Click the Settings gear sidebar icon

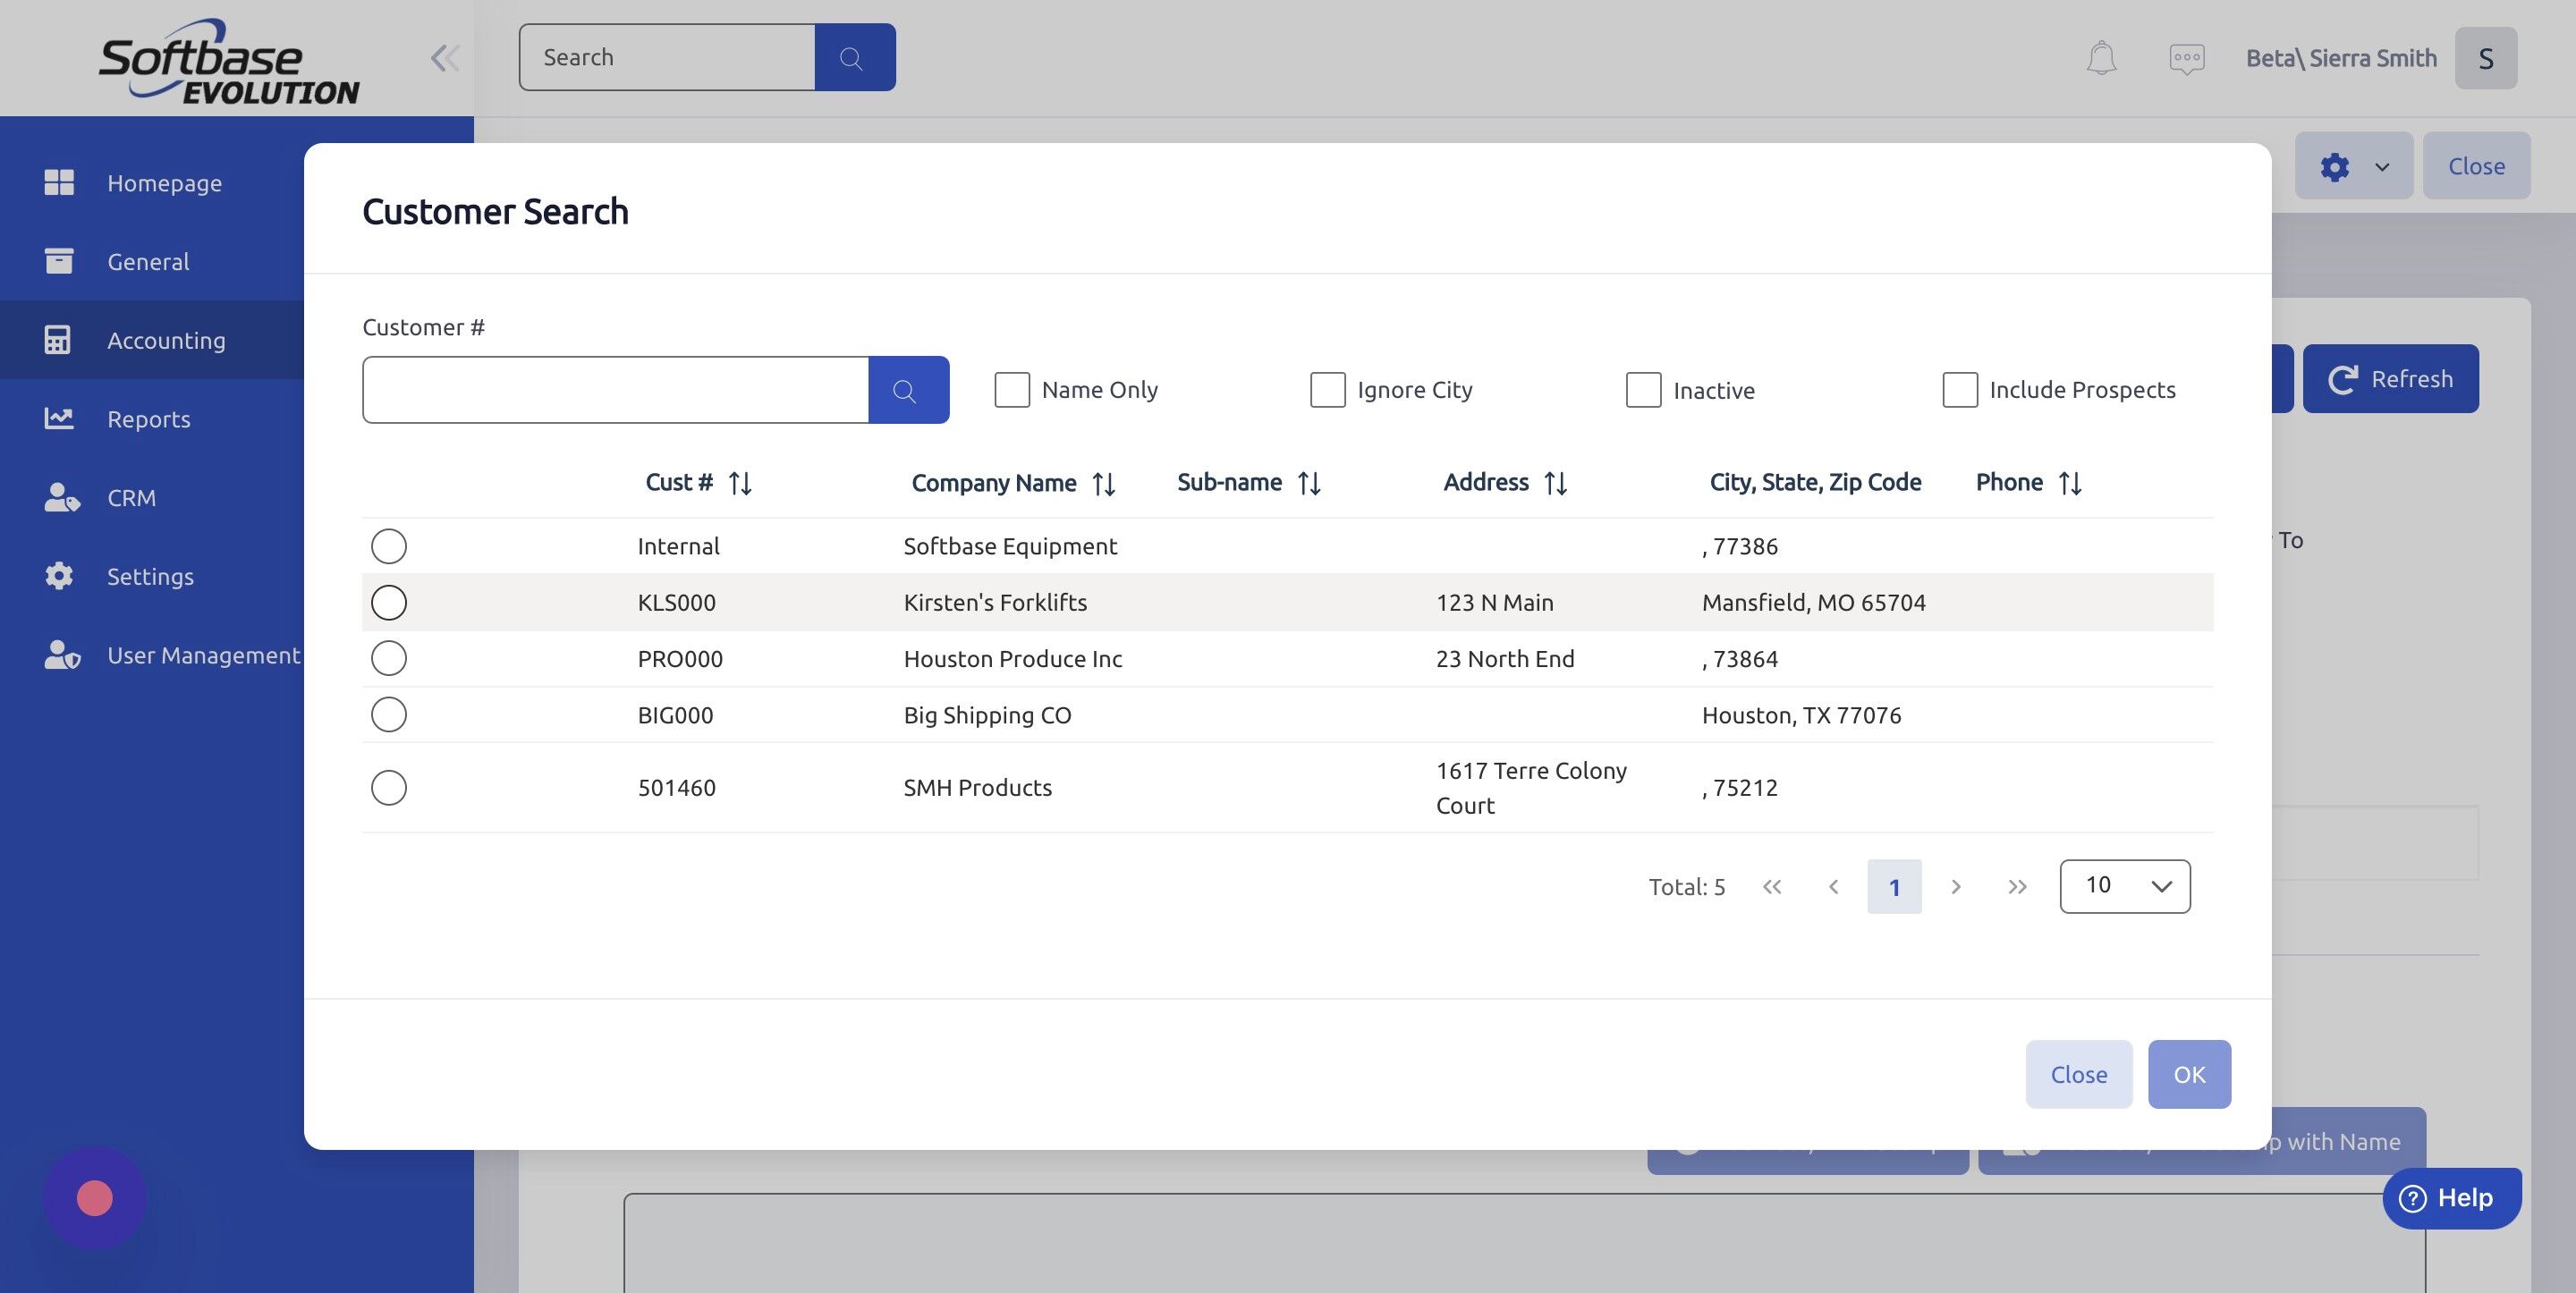click(x=59, y=576)
